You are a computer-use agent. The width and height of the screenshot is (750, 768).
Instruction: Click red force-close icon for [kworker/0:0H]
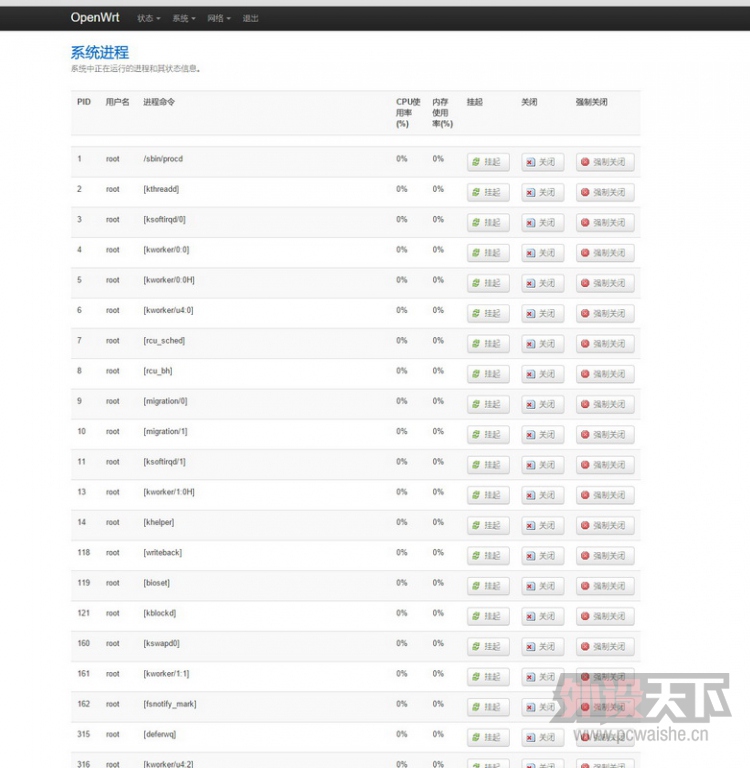coord(585,283)
